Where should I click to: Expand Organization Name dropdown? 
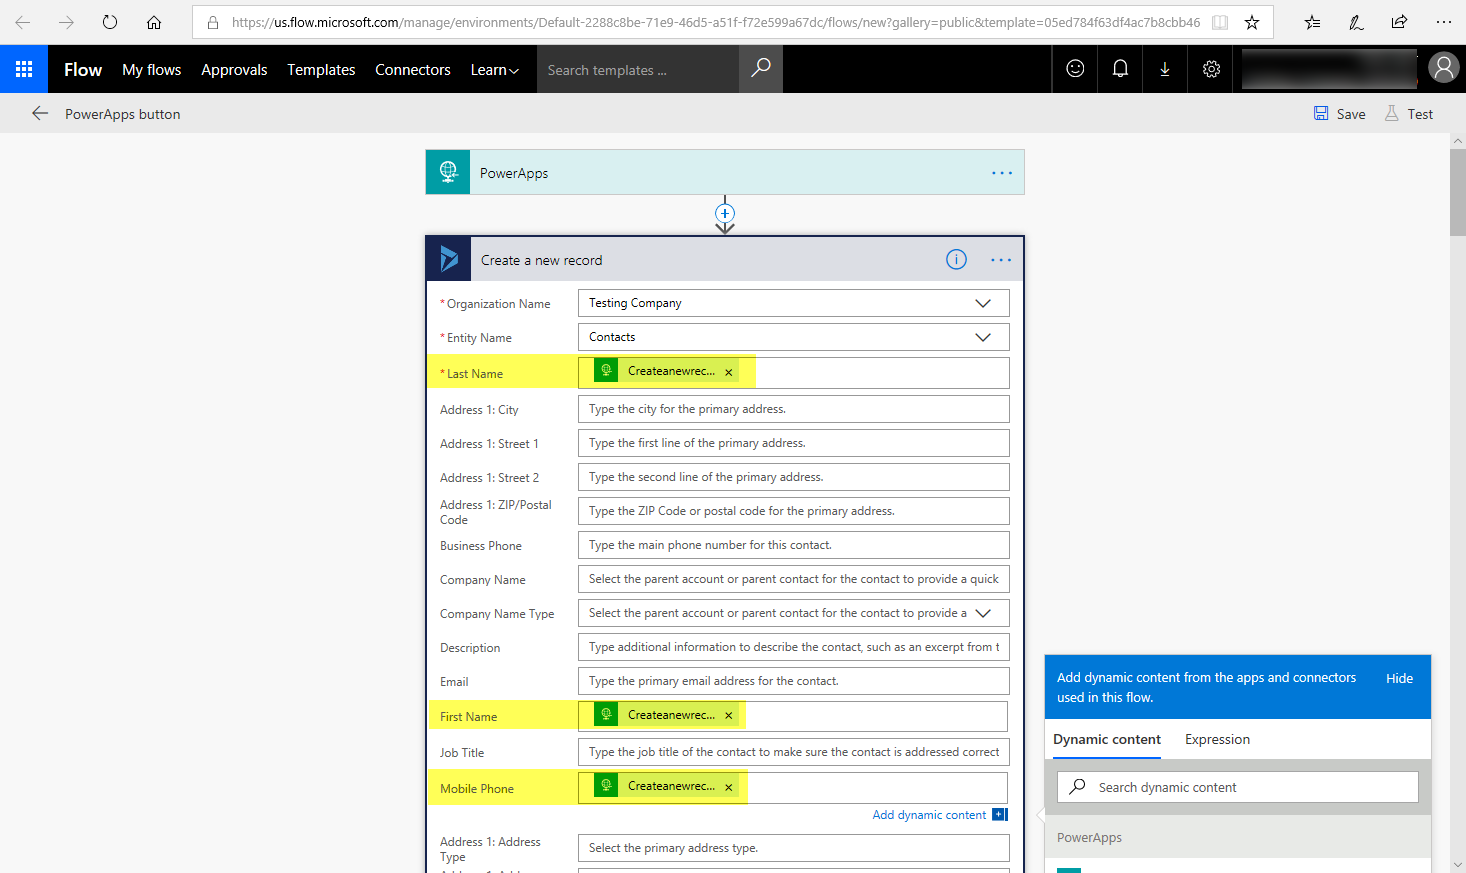tap(983, 303)
